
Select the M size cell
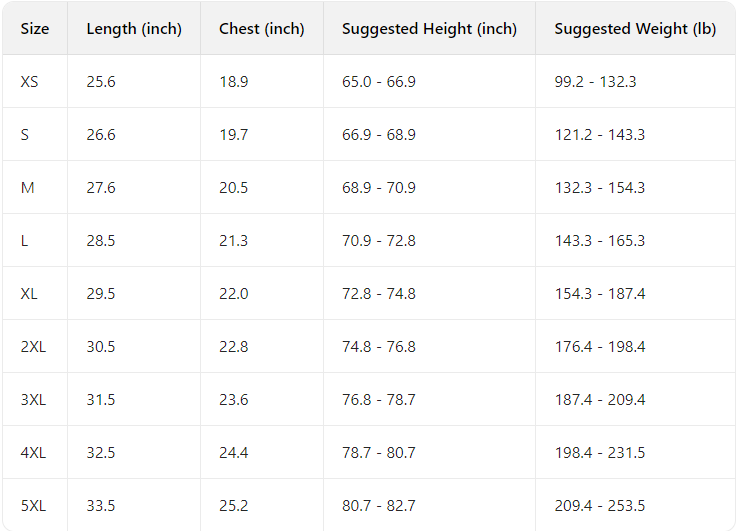click(27, 188)
